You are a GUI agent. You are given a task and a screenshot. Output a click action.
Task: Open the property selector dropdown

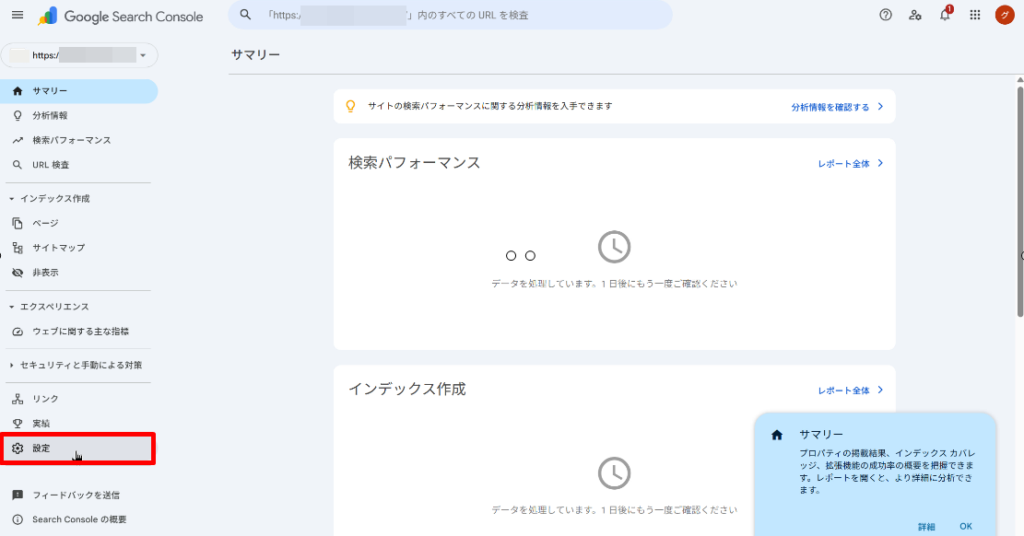(x=79, y=55)
